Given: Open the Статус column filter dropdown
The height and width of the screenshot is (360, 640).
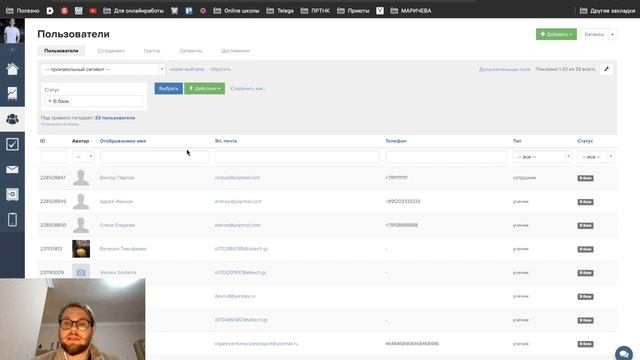Looking at the screenshot, I should 596,157.
